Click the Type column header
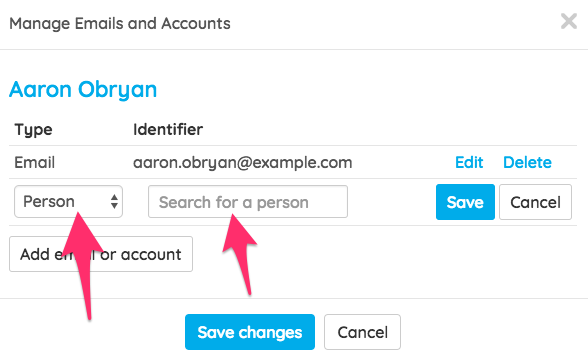Screen dimensions: 588x361 [33, 130]
